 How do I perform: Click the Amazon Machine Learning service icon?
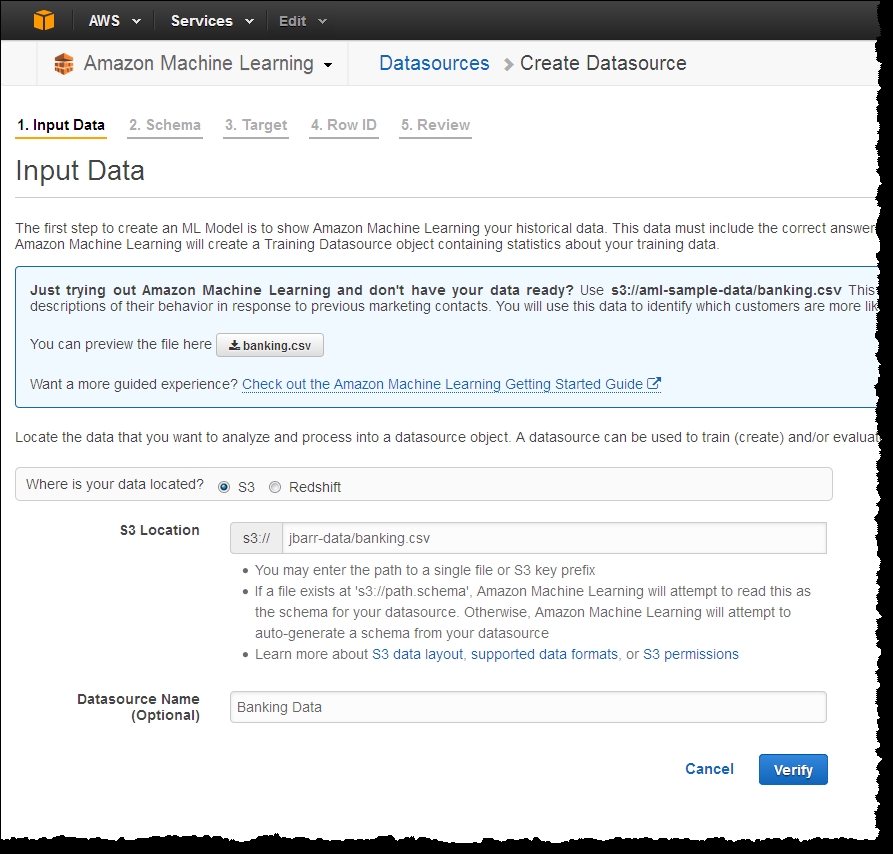(64, 63)
